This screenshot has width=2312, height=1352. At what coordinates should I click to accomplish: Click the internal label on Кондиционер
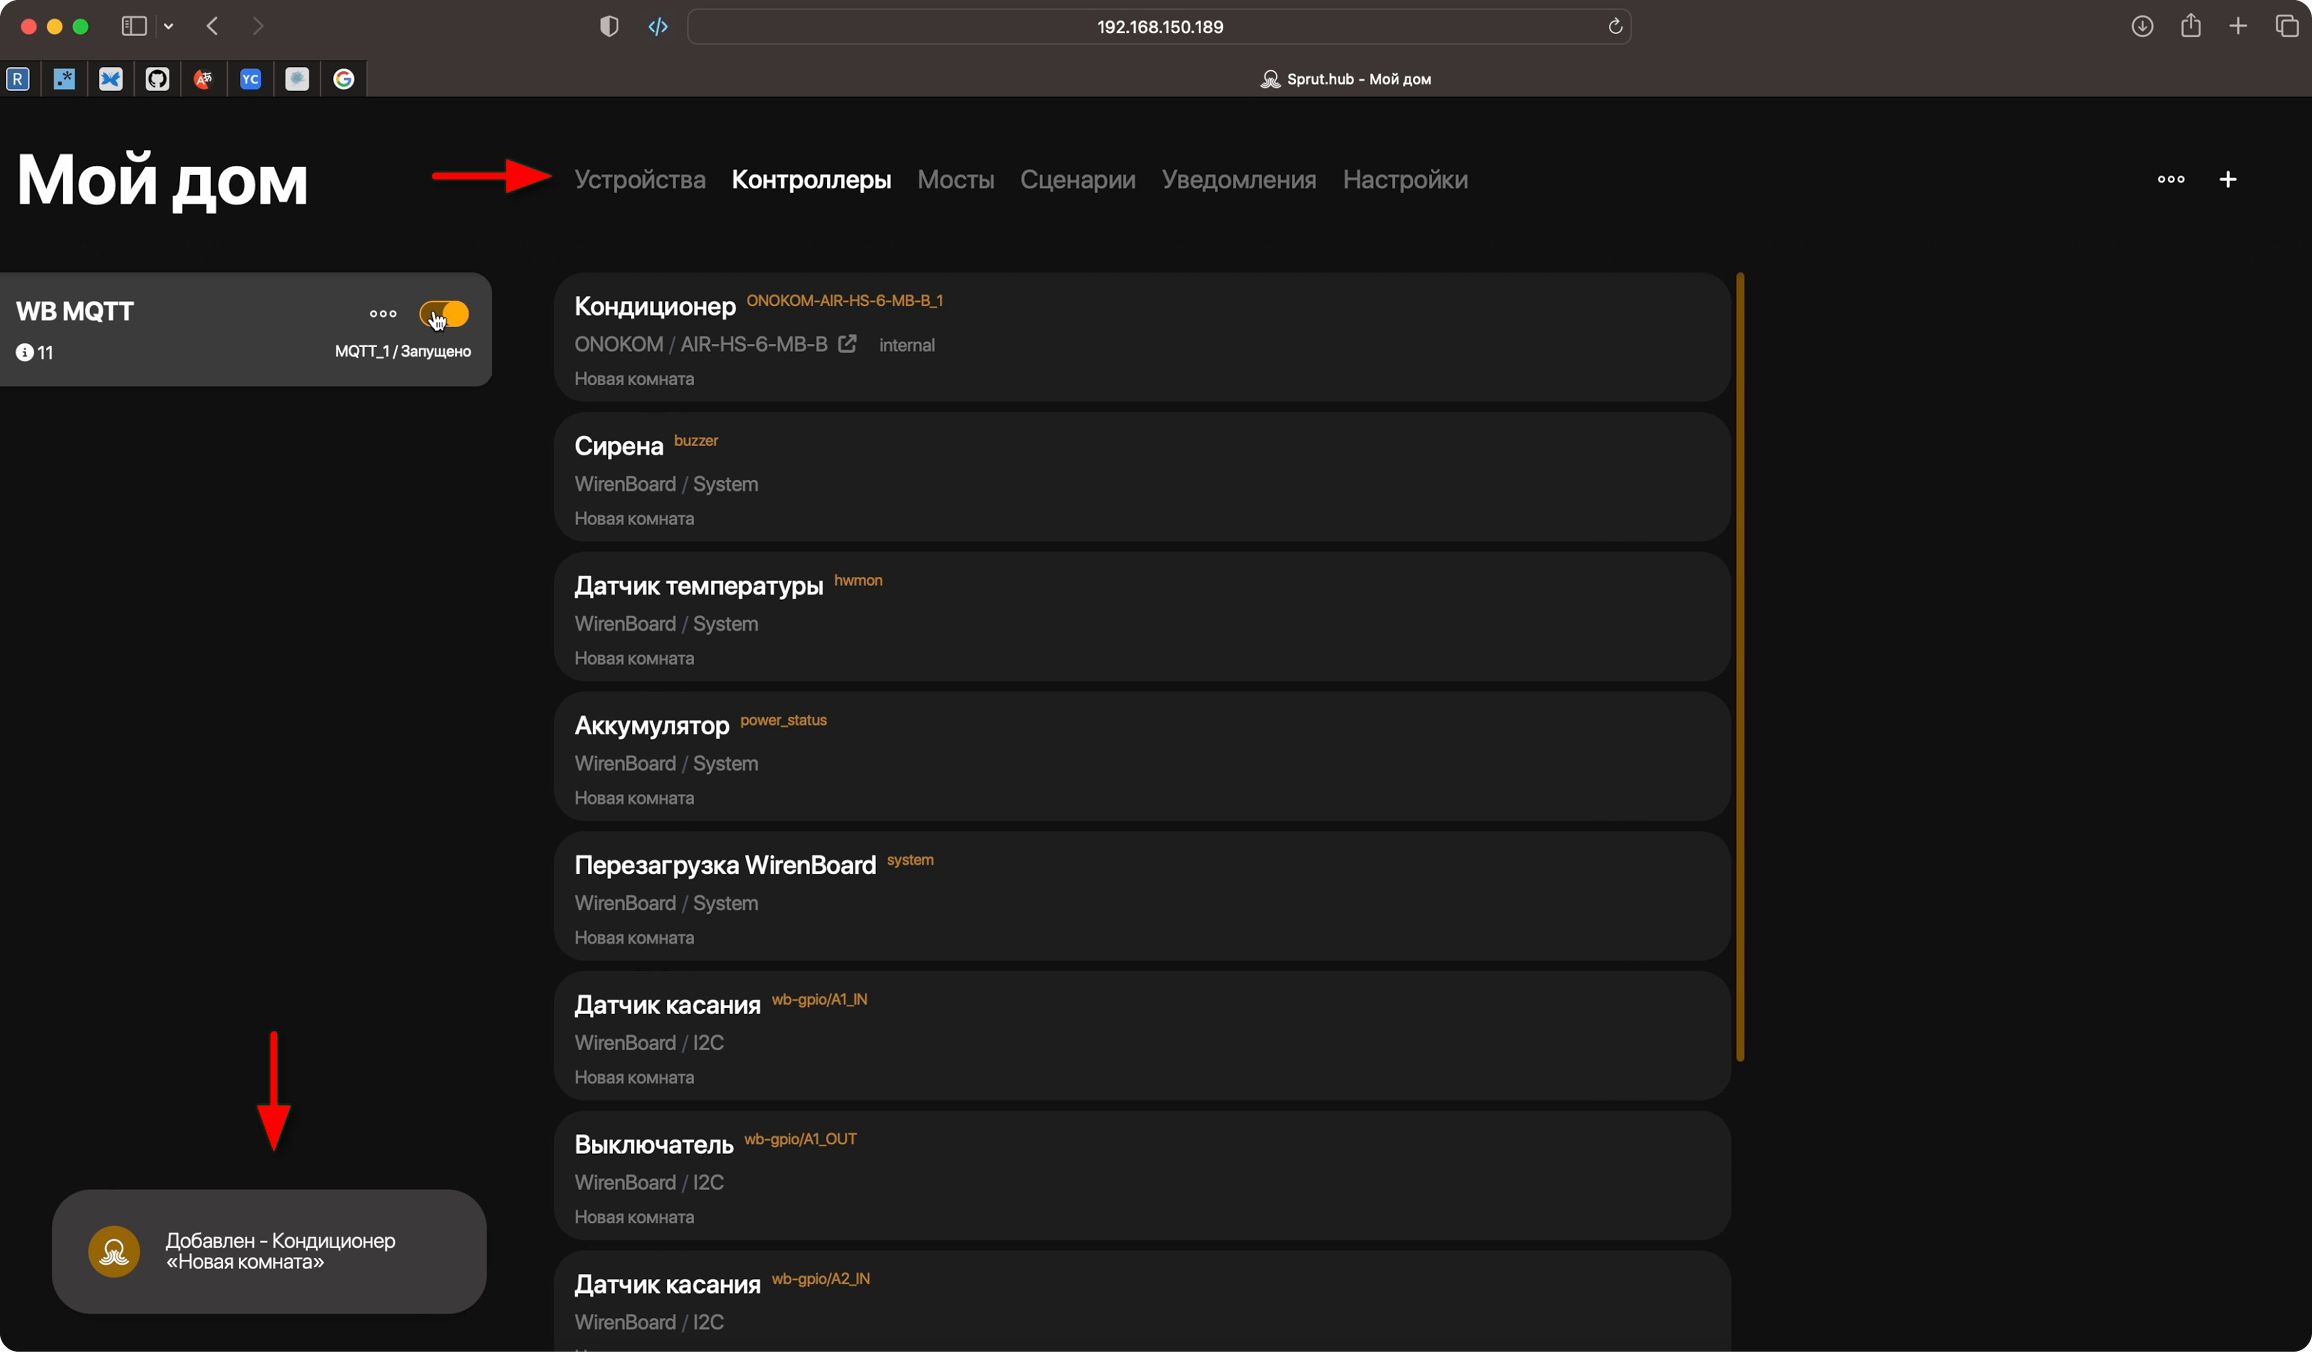click(x=907, y=345)
